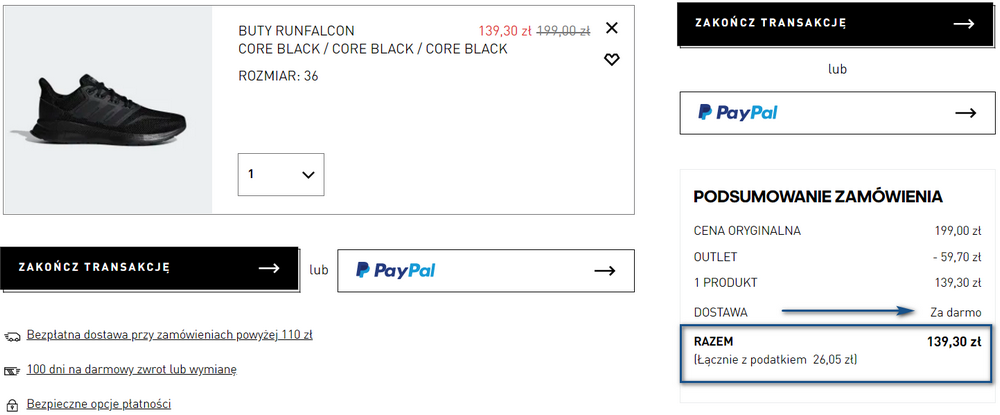
Task: Choose the lower PayPal checkout button
Action: coord(485,270)
